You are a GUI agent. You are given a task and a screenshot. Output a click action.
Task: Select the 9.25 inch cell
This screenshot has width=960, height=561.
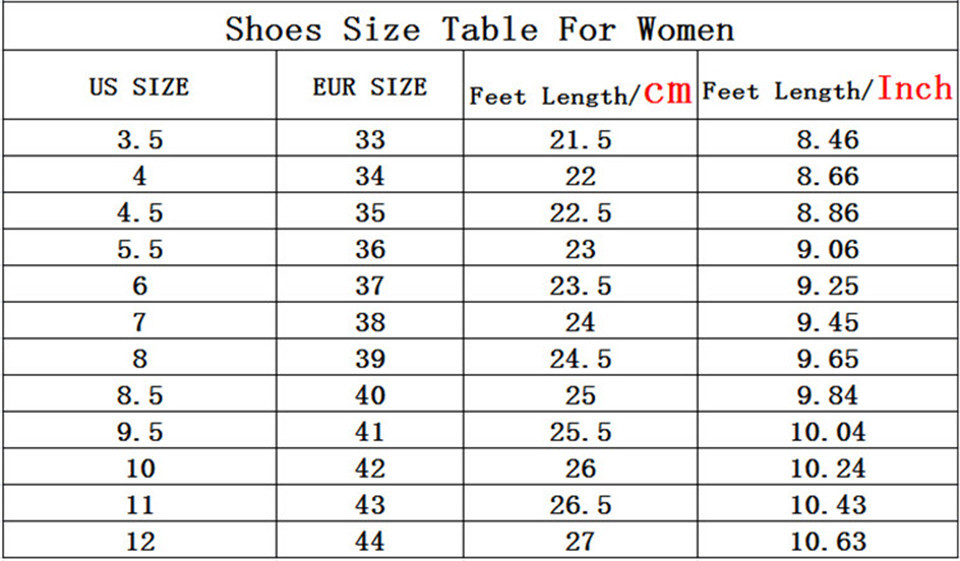[x=827, y=286]
